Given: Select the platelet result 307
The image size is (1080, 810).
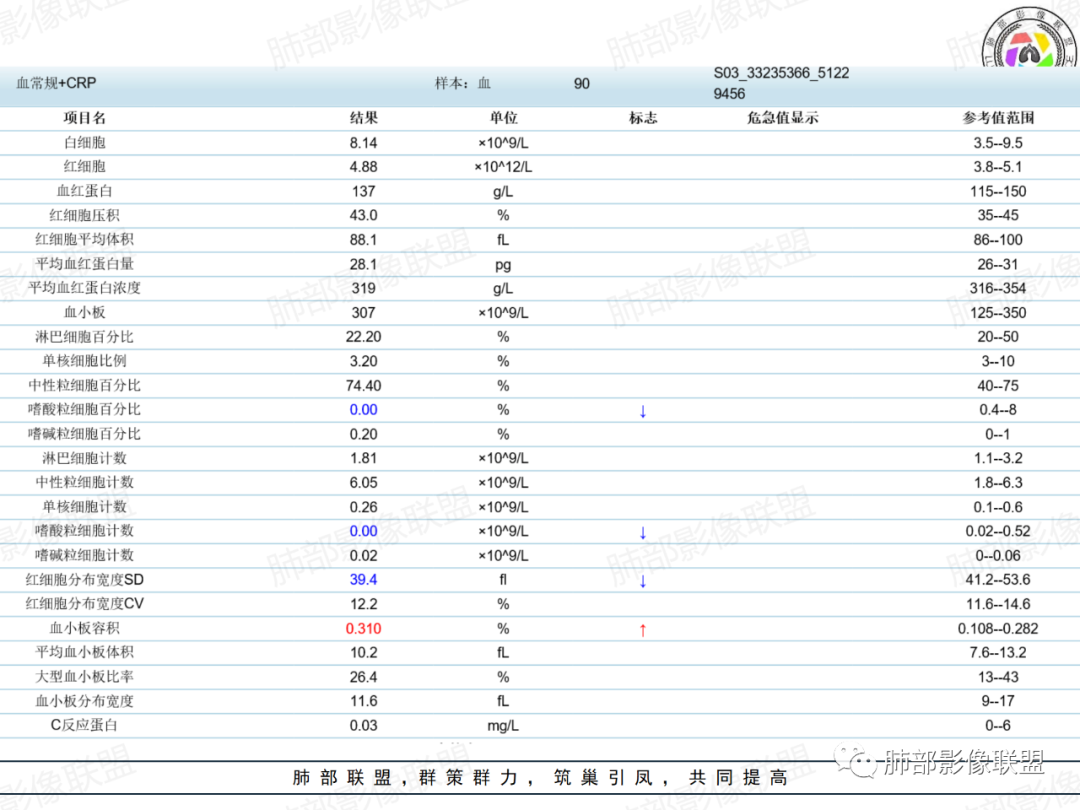Looking at the screenshot, I should tap(364, 313).
